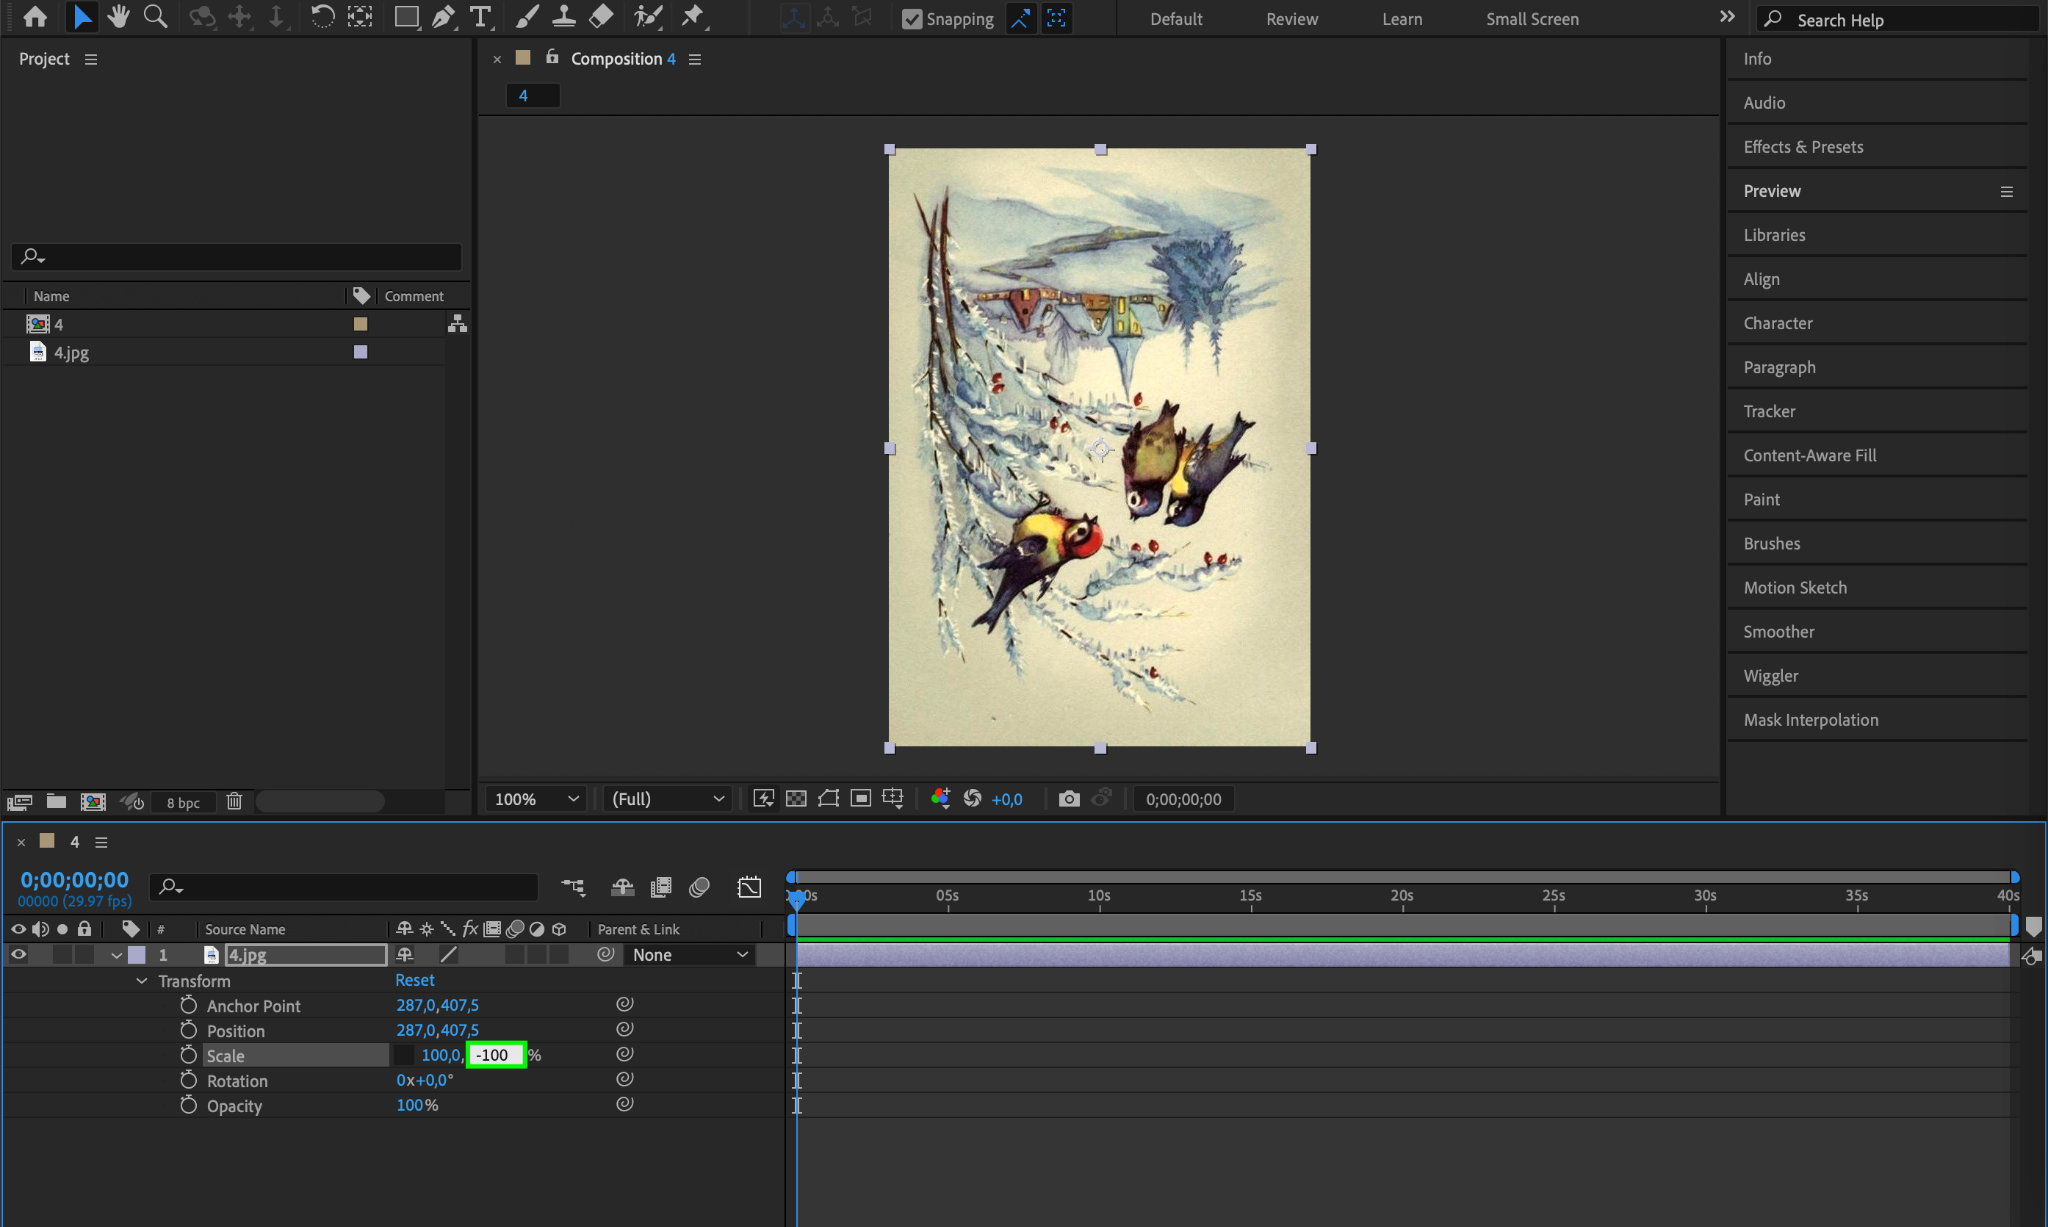Screen dimensions: 2048x1227
Task: Select the Brush tool
Action: click(527, 16)
